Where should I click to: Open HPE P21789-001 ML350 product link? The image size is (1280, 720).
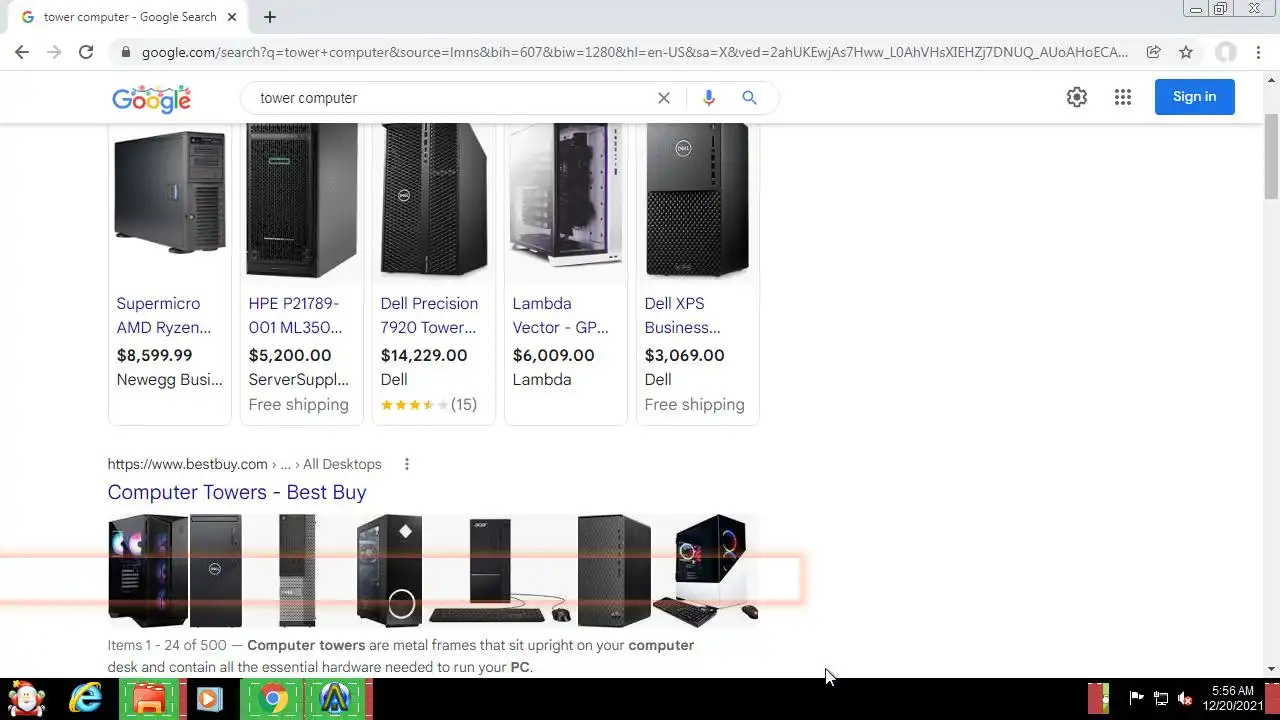point(296,315)
